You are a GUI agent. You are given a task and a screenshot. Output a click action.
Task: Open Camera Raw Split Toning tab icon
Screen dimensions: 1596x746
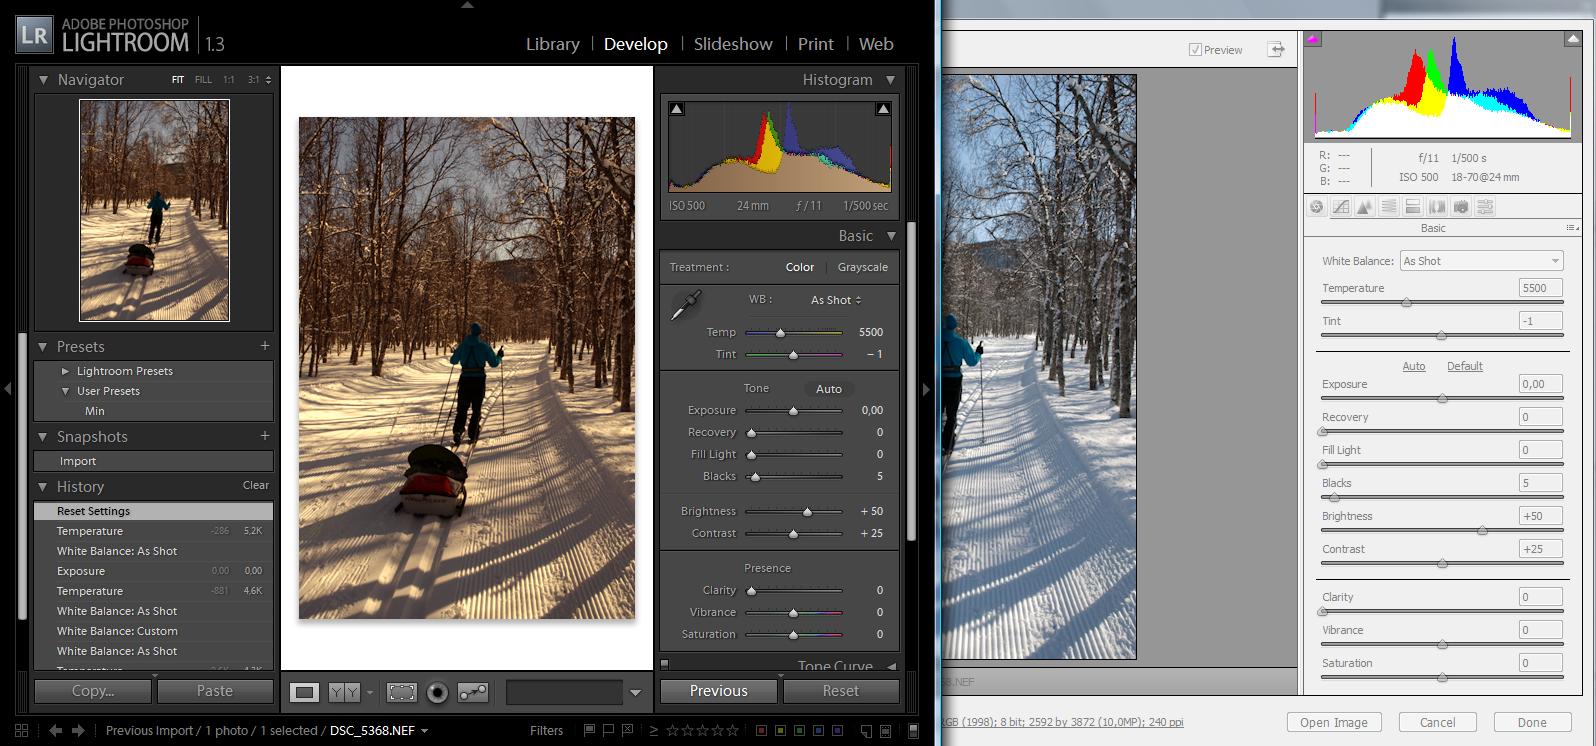click(1413, 207)
